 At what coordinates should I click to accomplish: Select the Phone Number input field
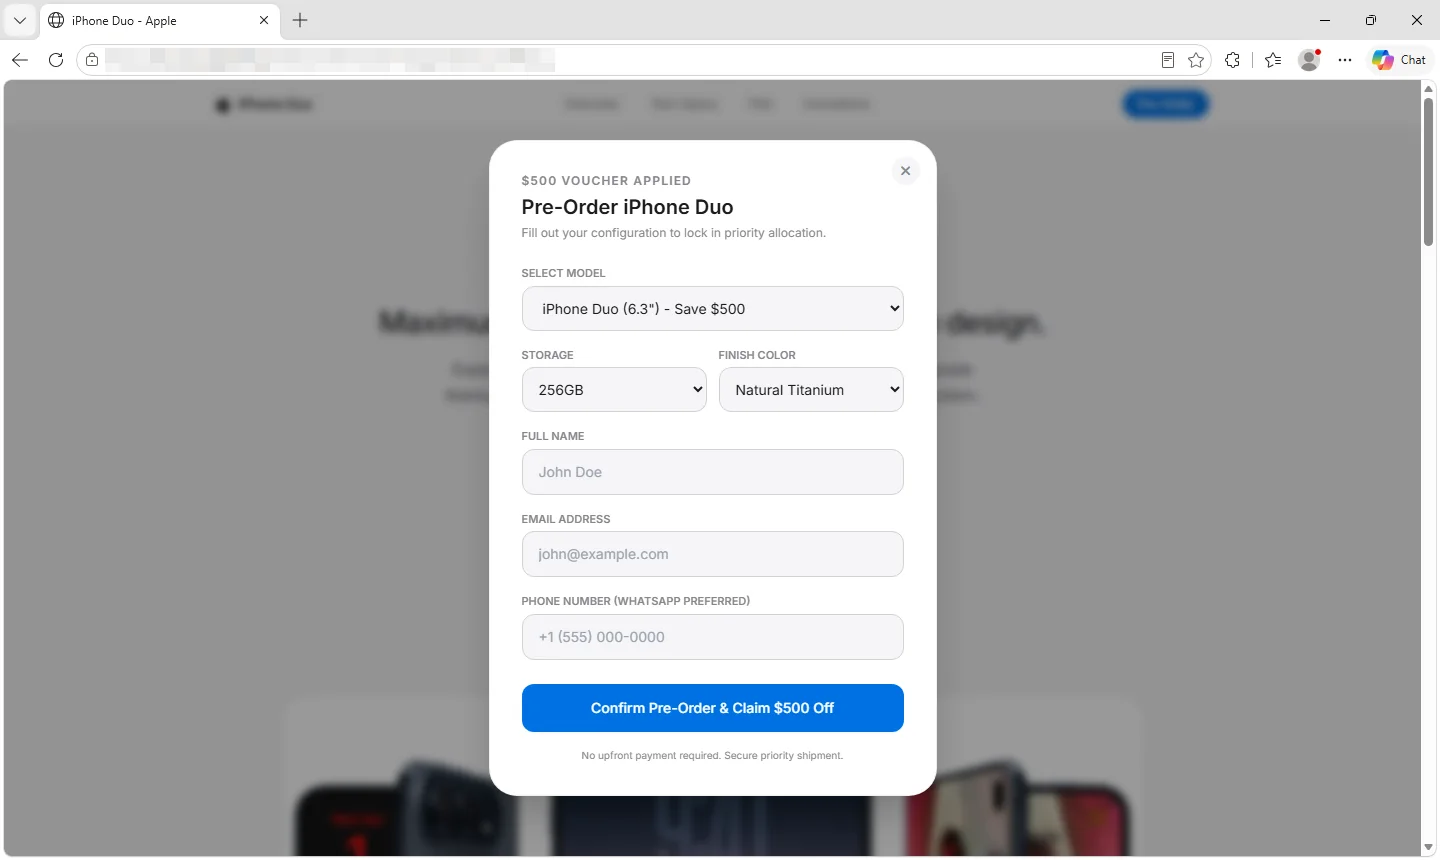pos(712,637)
